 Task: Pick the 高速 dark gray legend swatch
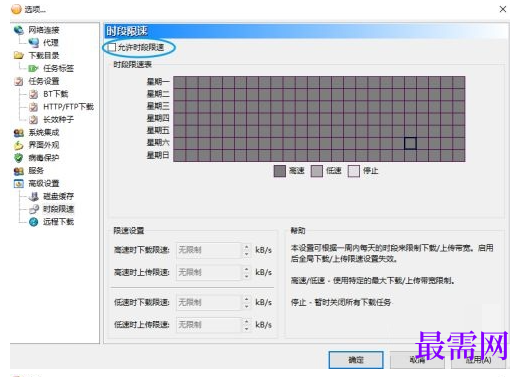tap(280, 171)
